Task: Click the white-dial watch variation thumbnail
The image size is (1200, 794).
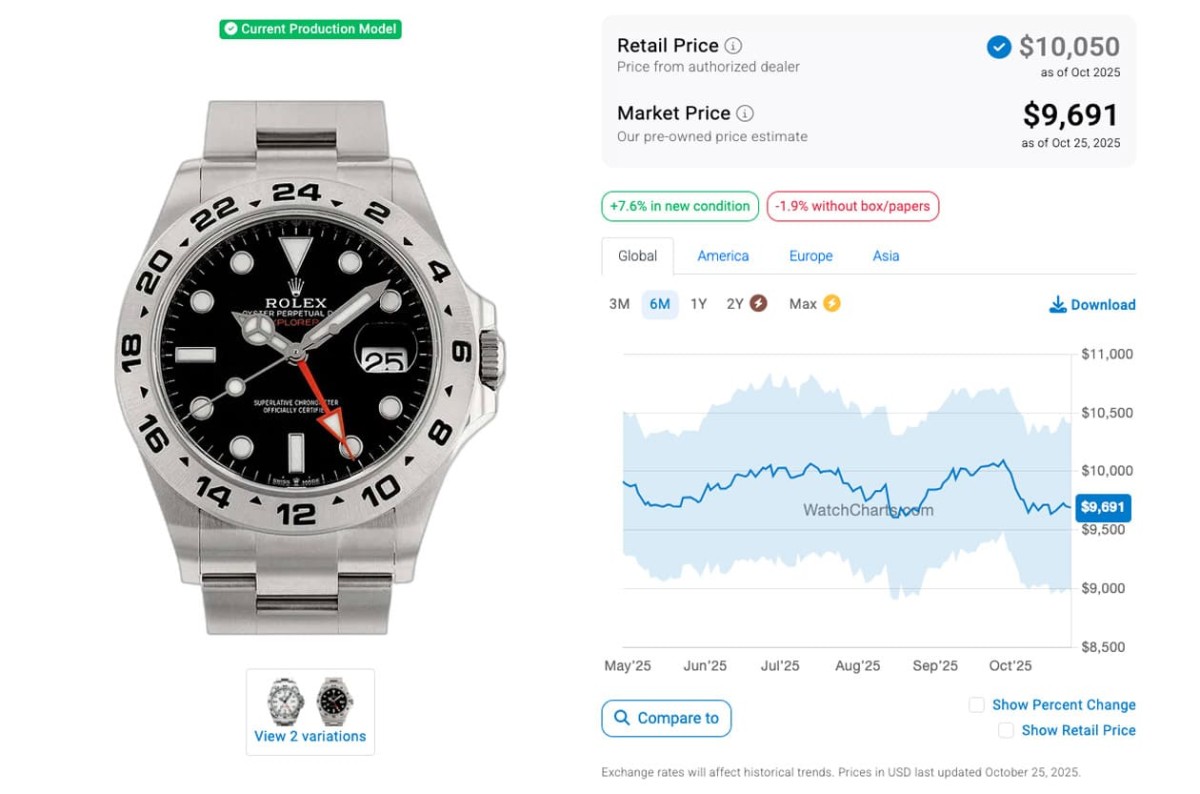Action: (286, 701)
